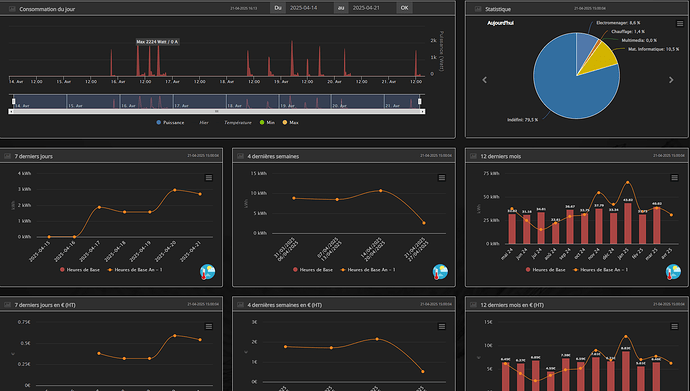Open the 7 derniers jours chart menu
The image size is (690, 391).
(x=209, y=178)
